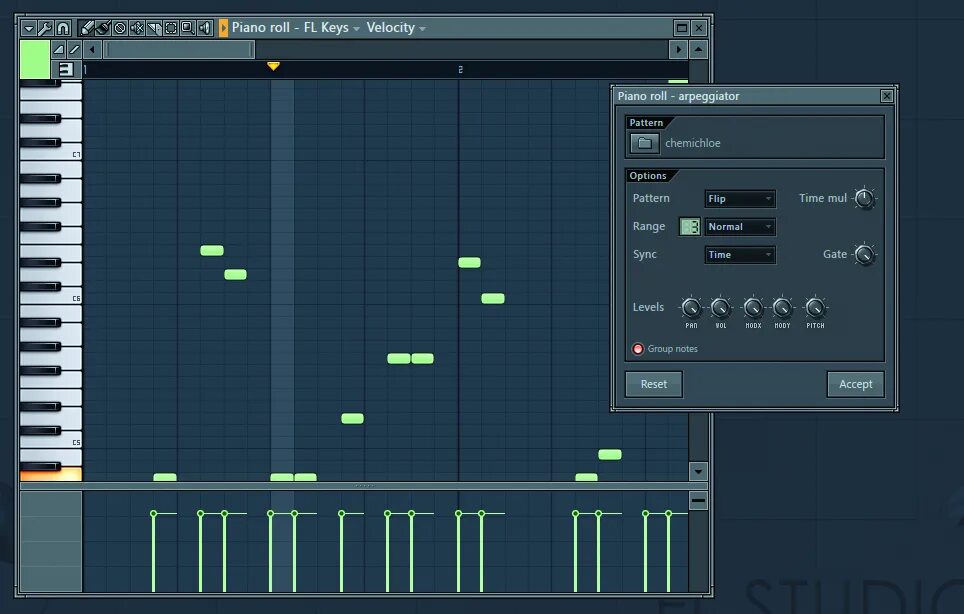Toggle the slide note icon

(74, 50)
